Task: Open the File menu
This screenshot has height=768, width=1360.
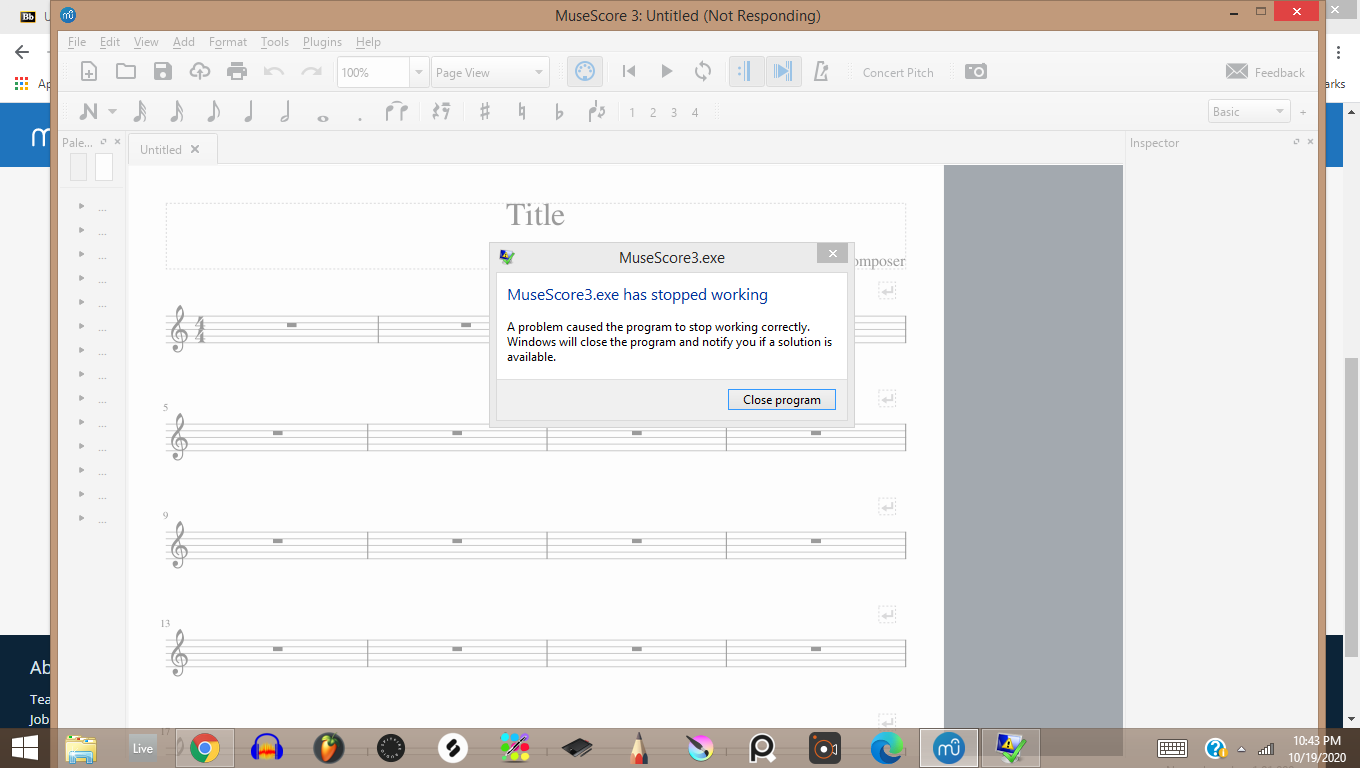Action: (x=77, y=42)
